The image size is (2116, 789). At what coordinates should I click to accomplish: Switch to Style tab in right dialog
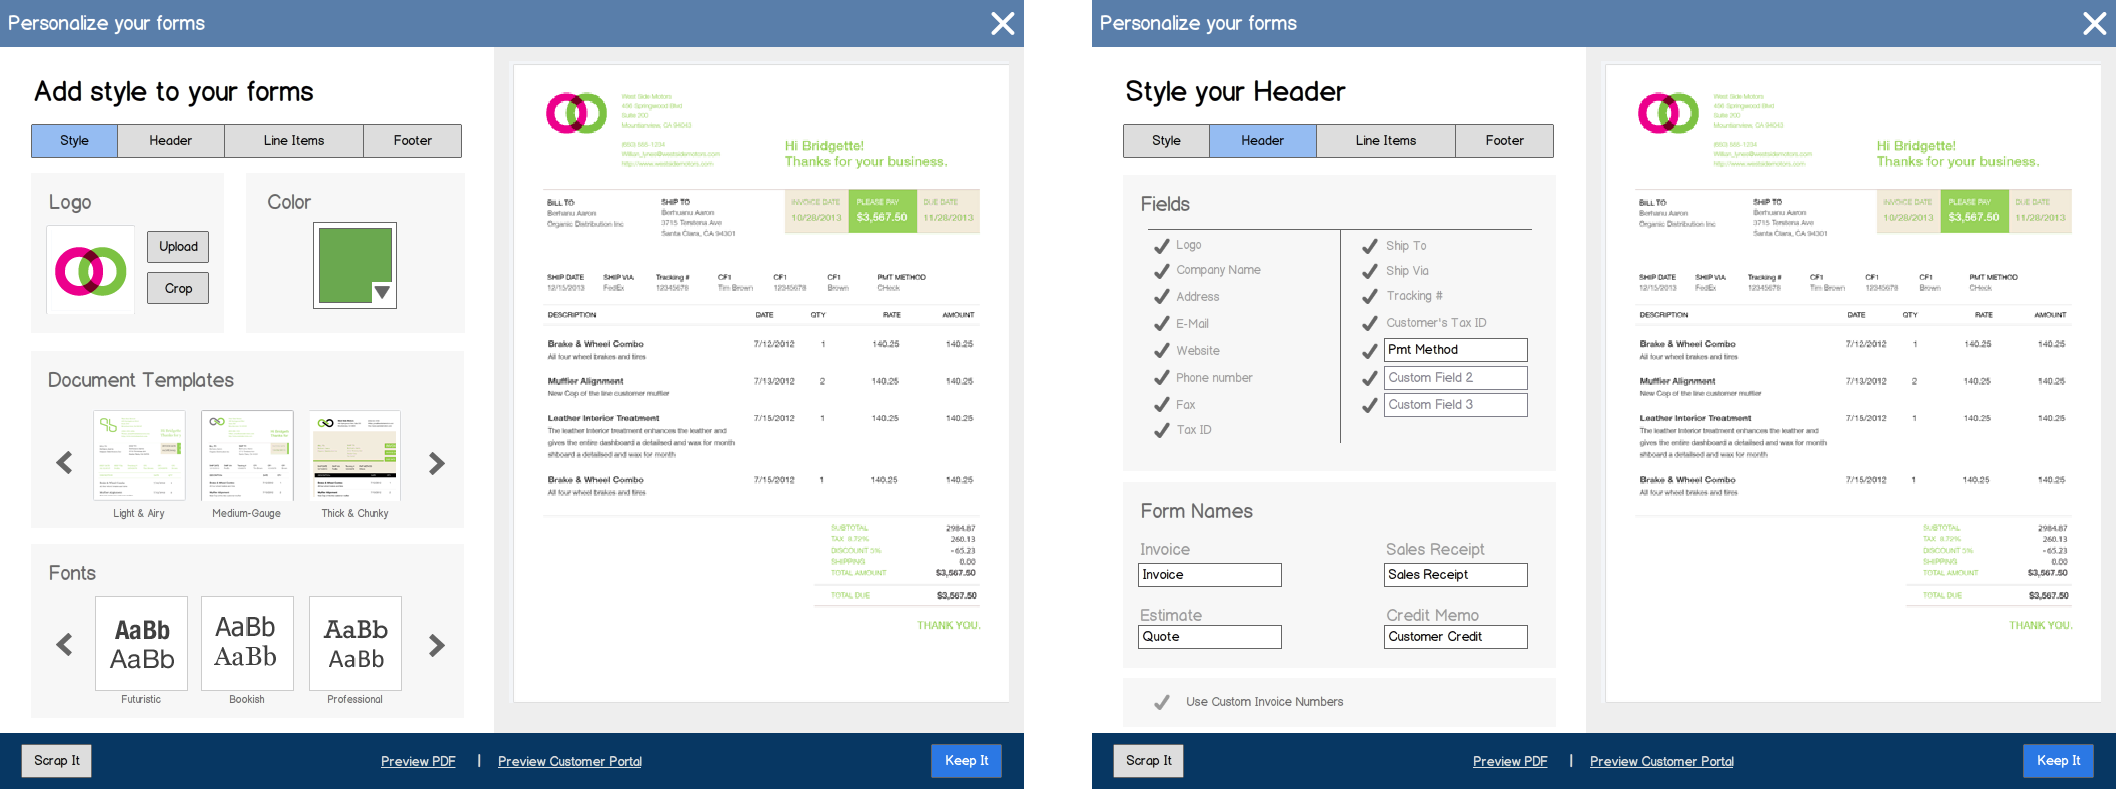point(1166,141)
